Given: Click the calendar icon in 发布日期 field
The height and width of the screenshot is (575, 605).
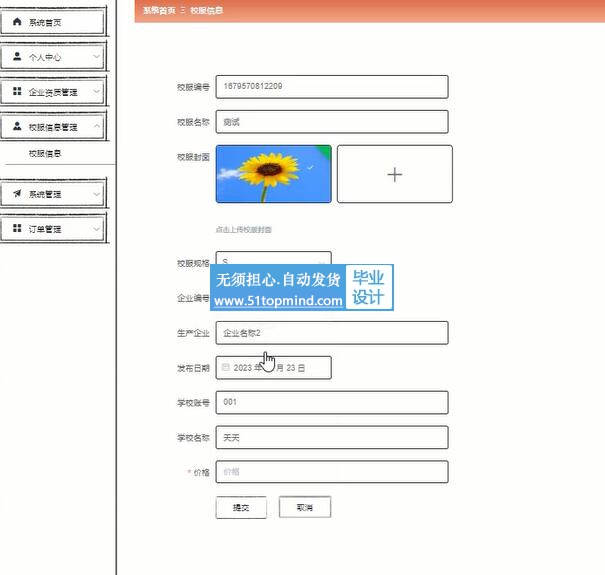Looking at the screenshot, I should (226, 367).
